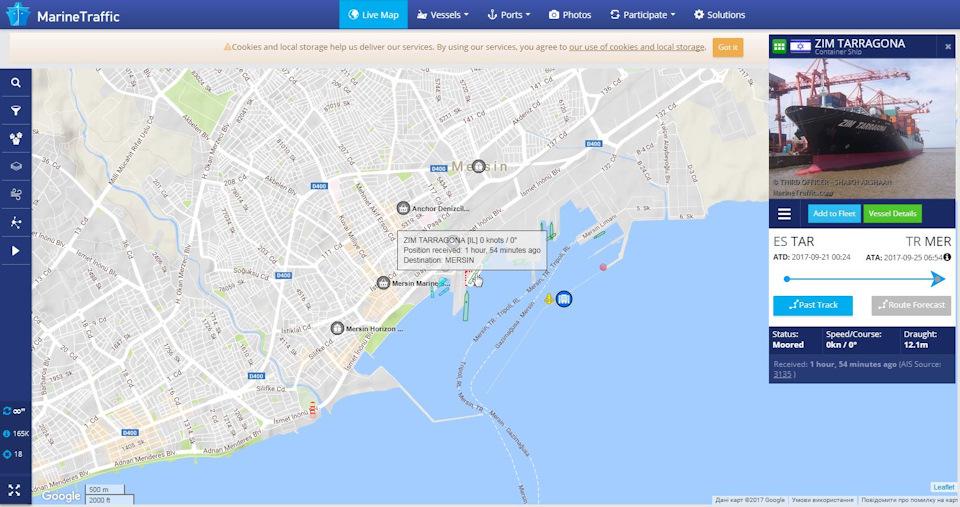Screen dimensions: 960x507
Task: Expand the Vessels menu
Action: click(443, 15)
